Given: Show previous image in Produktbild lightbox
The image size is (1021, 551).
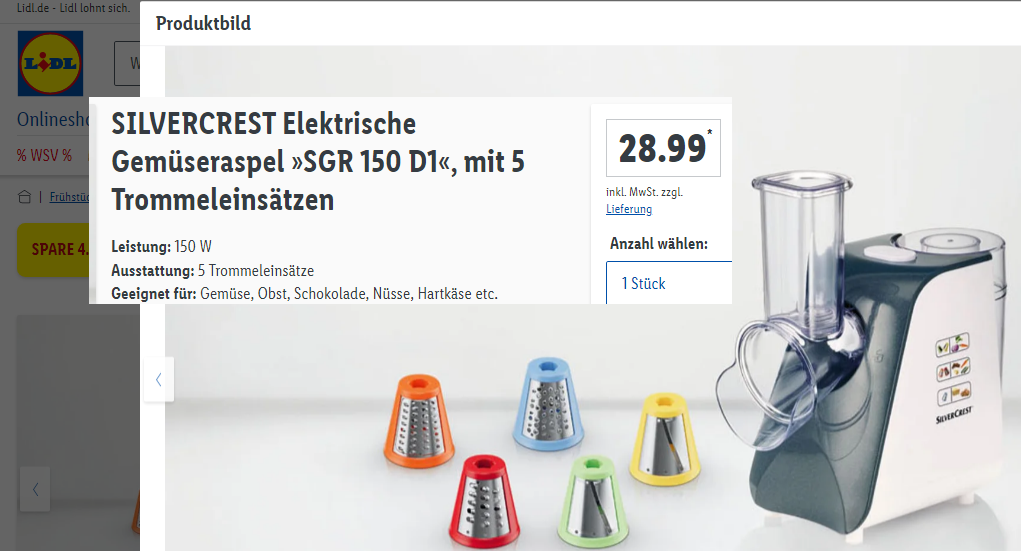Looking at the screenshot, I should coord(158,379).
